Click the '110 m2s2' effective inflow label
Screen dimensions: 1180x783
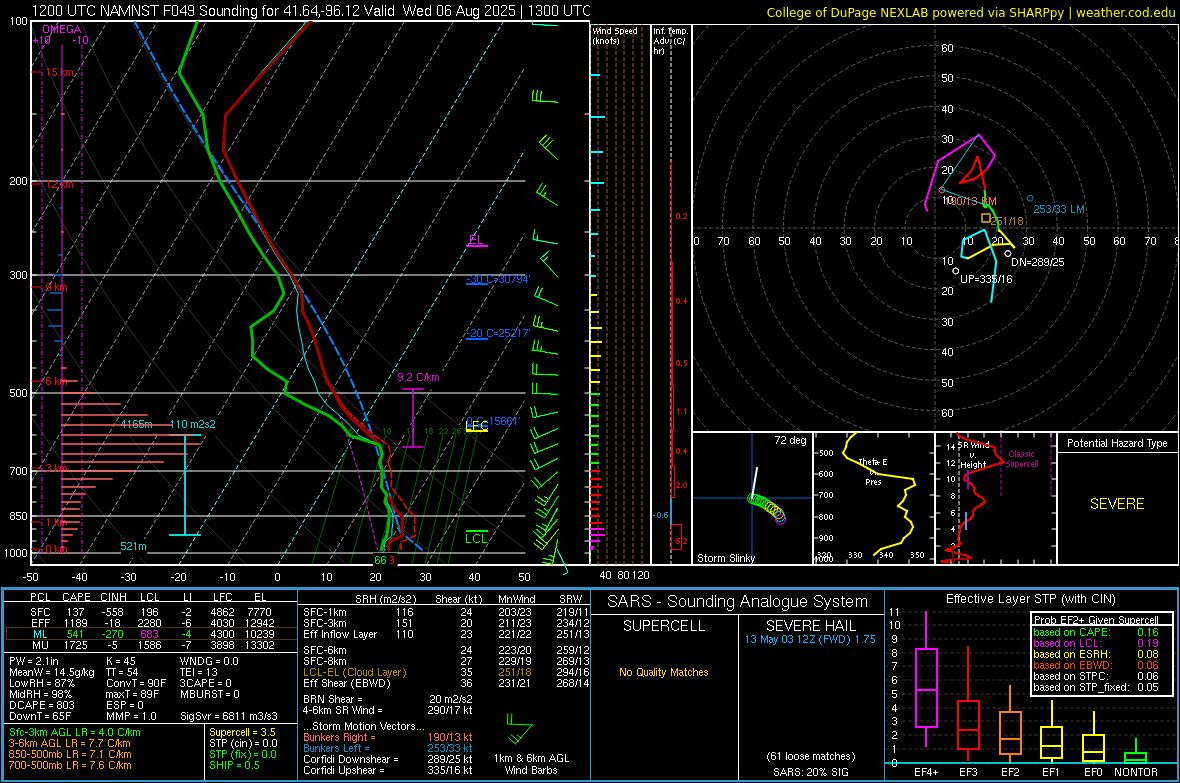193,424
